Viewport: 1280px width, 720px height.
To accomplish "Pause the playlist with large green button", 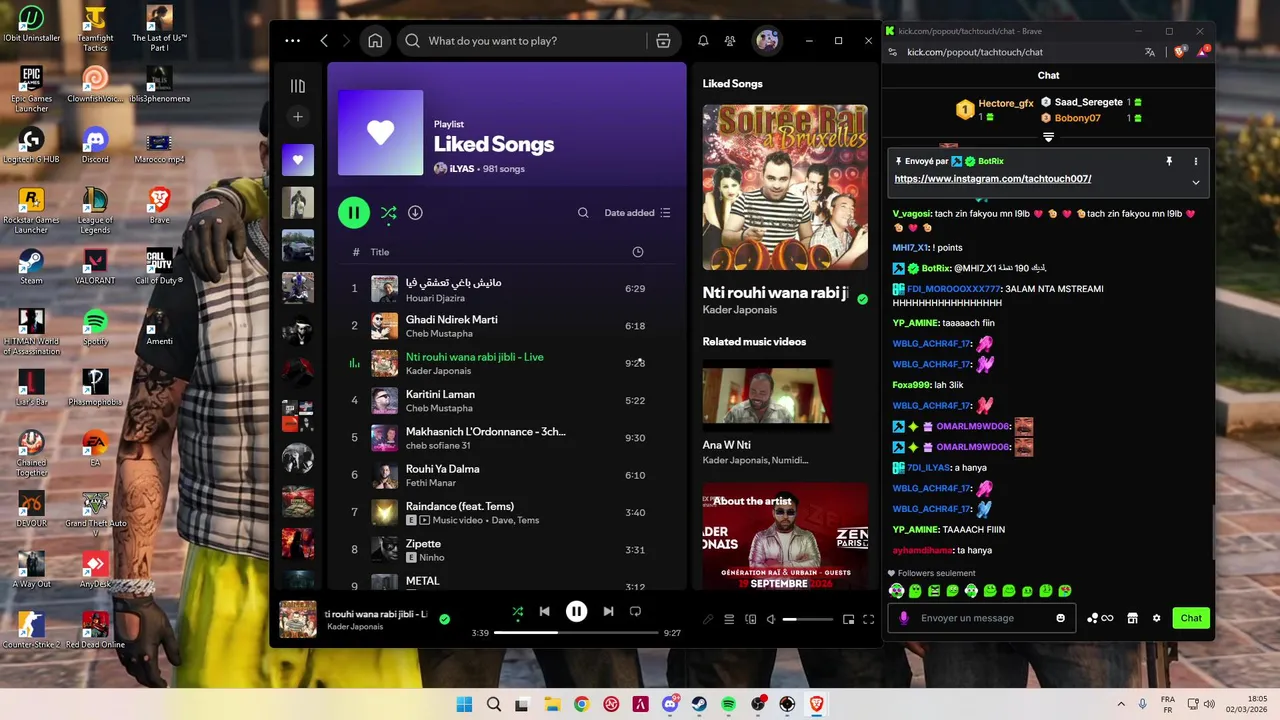I will (353, 212).
